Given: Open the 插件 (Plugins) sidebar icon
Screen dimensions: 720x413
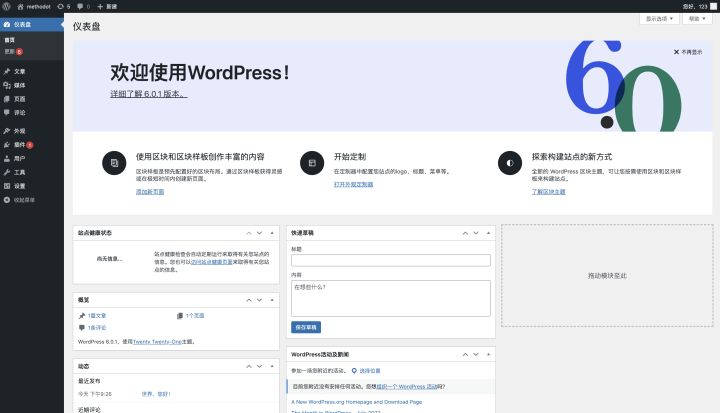Looking at the screenshot, I should [7, 145].
